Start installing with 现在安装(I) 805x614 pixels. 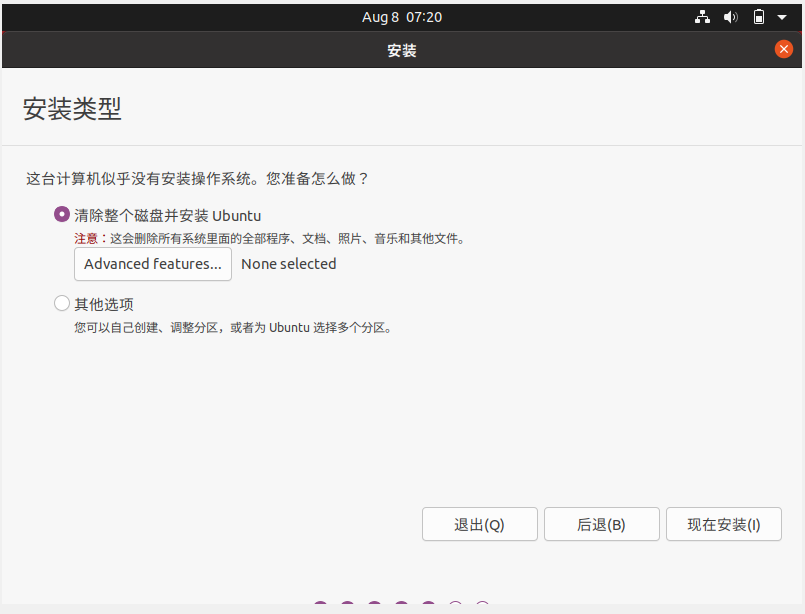click(x=723, y=524)
